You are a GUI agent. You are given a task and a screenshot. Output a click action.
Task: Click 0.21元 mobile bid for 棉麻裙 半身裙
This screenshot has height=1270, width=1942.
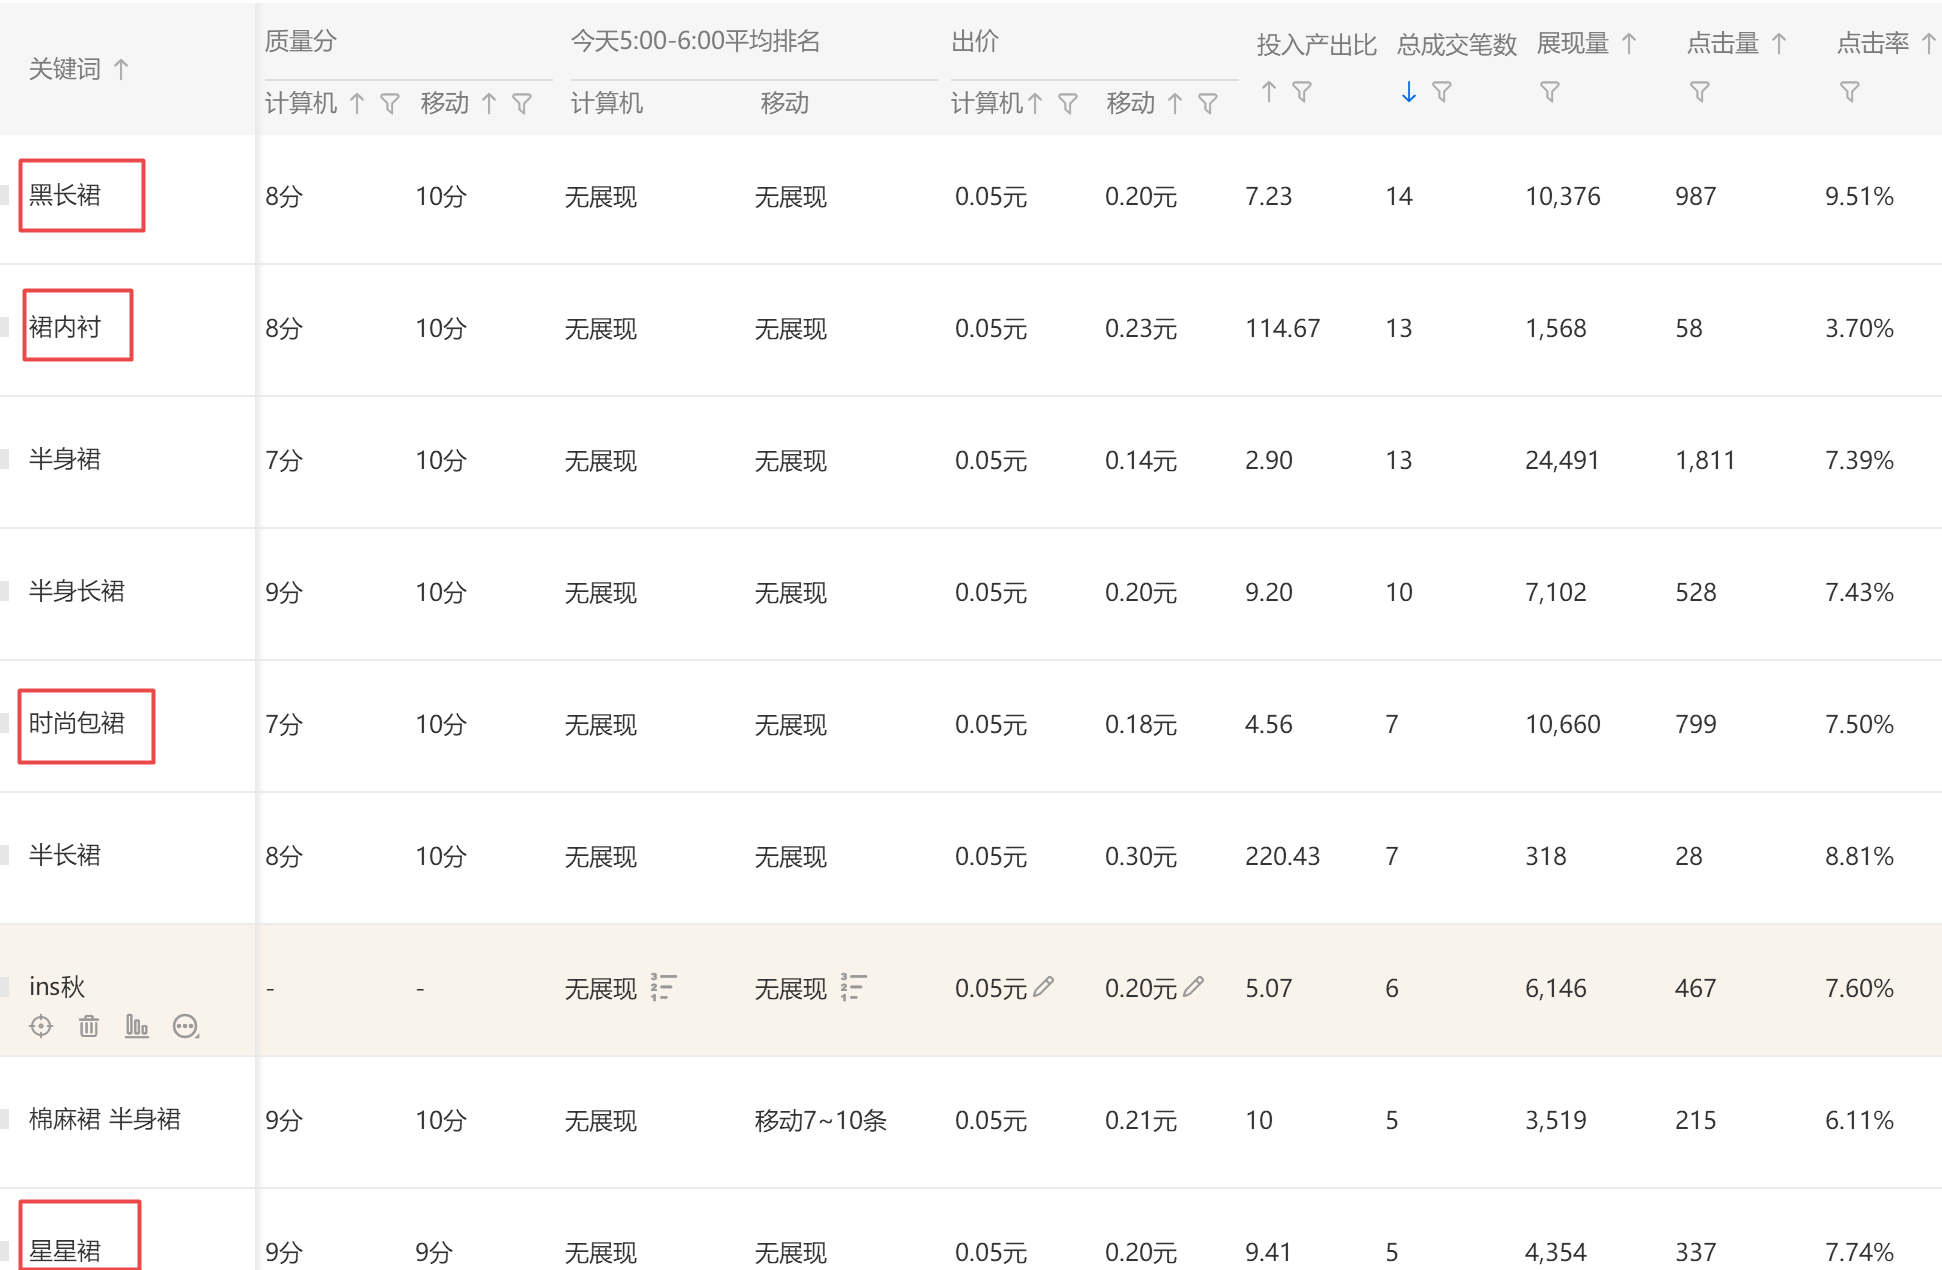(x=1141, y=1120)
